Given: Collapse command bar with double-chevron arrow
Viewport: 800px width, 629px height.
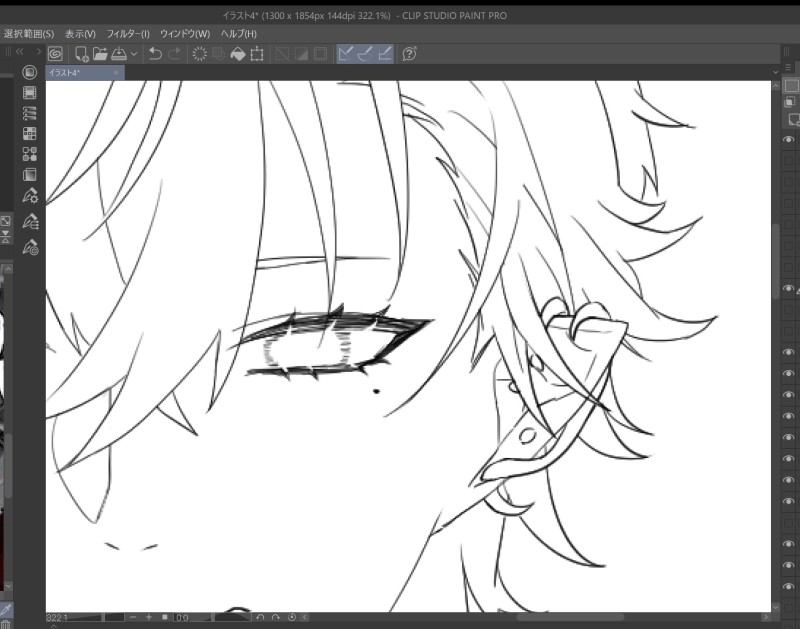Looking at the screenshot, I should (19, 52).
